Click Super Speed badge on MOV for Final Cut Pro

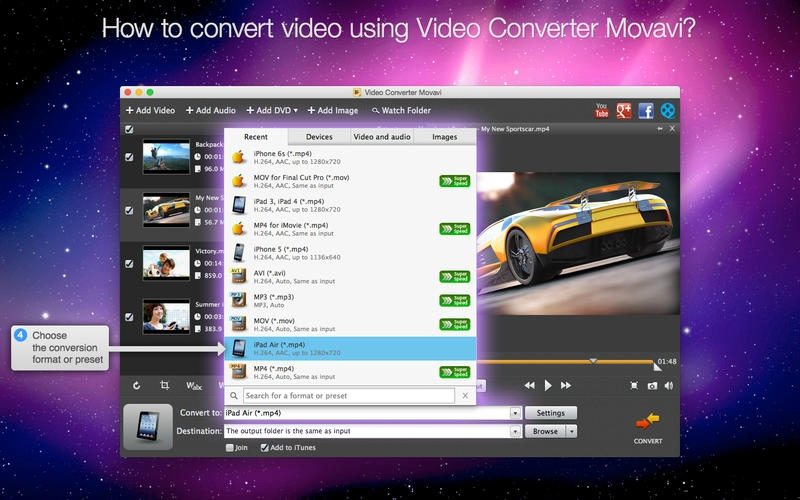coord(455,181)
